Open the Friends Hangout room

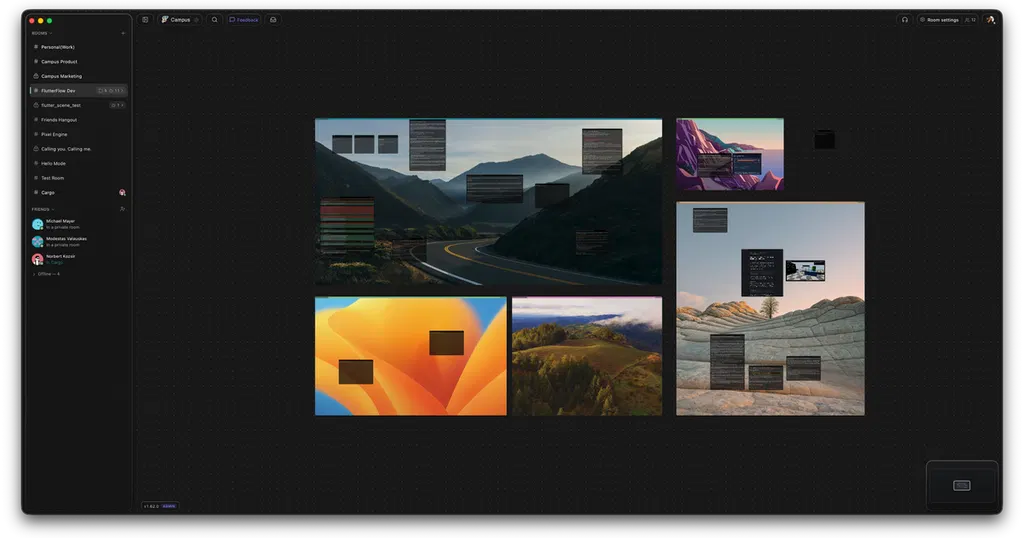[x=78, y=119]
